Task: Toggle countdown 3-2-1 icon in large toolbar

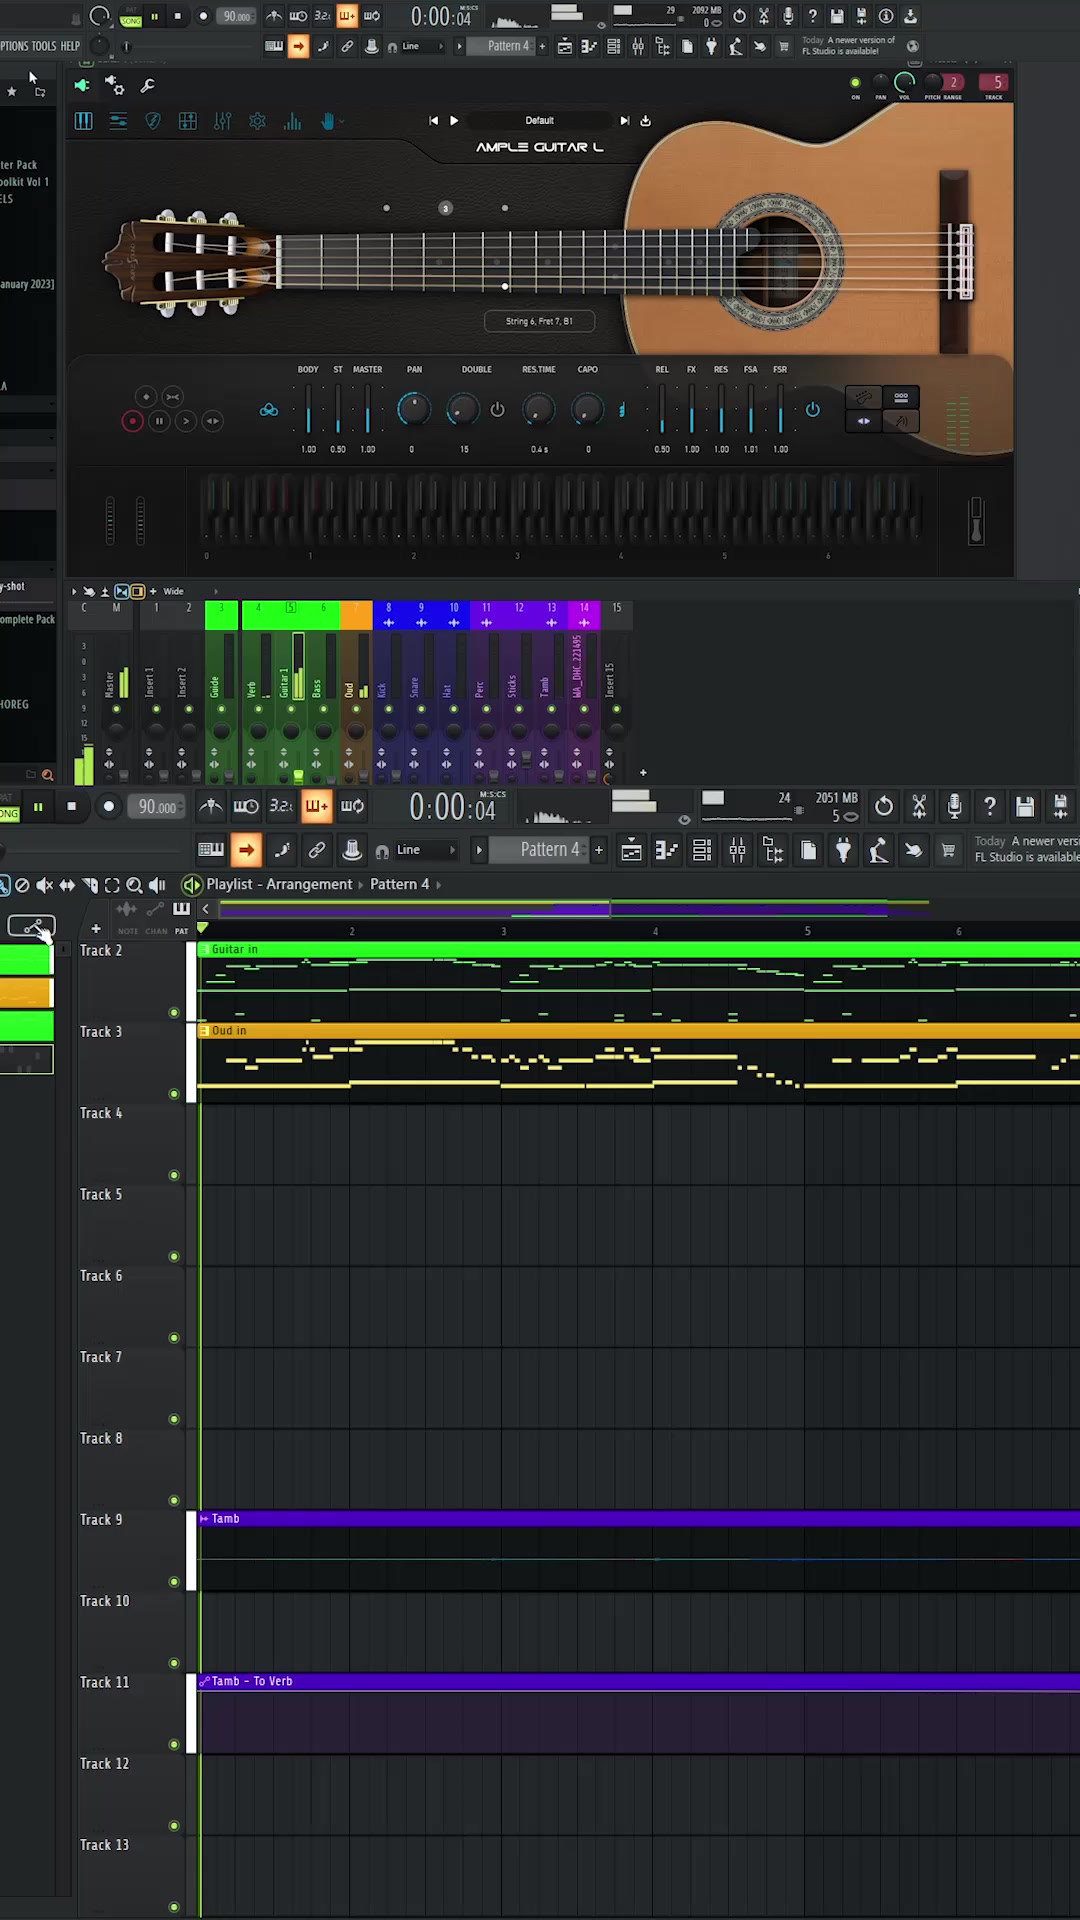Action: (281, 806)
